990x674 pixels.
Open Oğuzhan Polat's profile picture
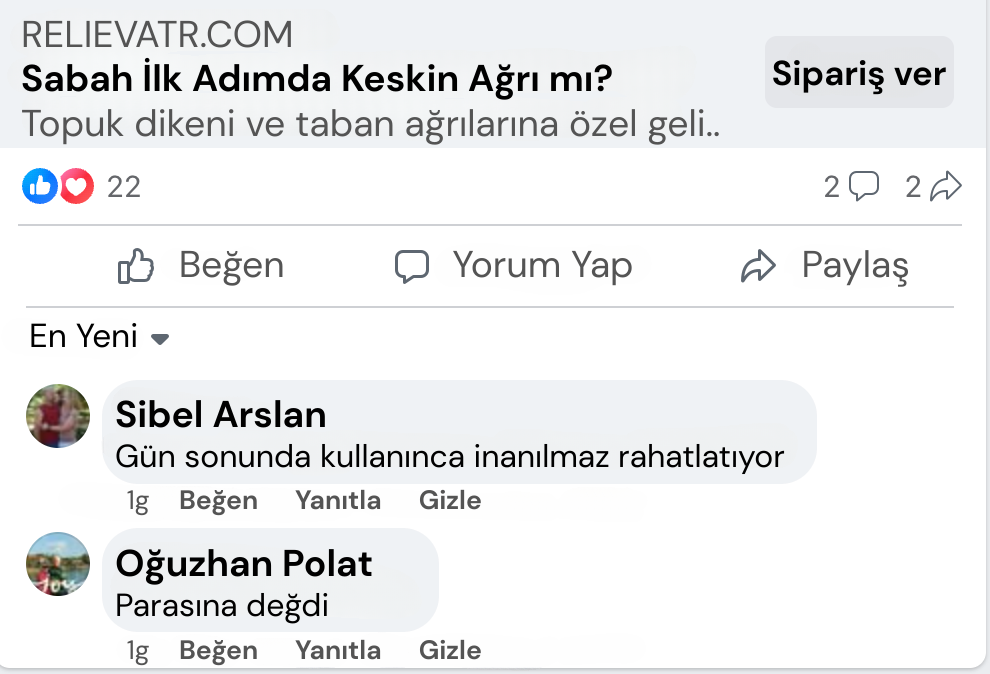[x=58, y=564]
